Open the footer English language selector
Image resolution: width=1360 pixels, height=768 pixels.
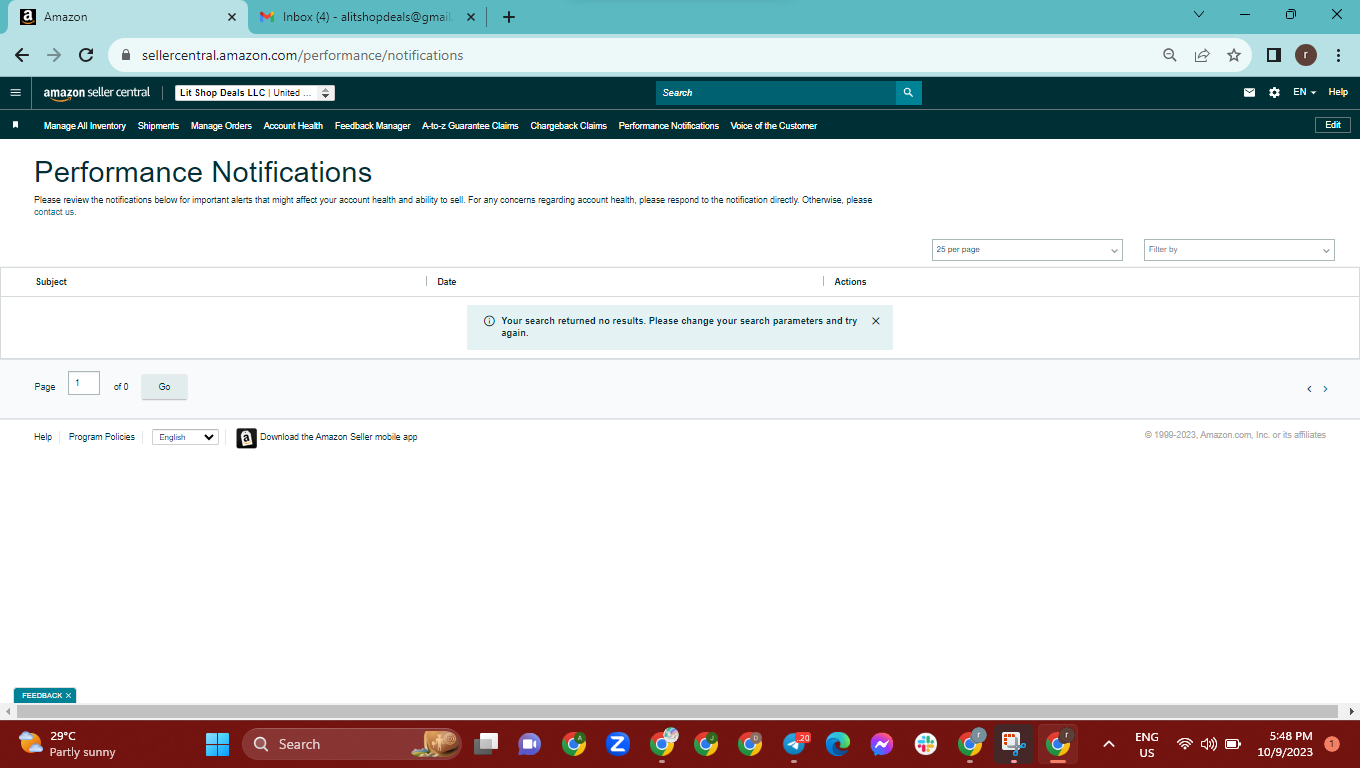(185, 437)
